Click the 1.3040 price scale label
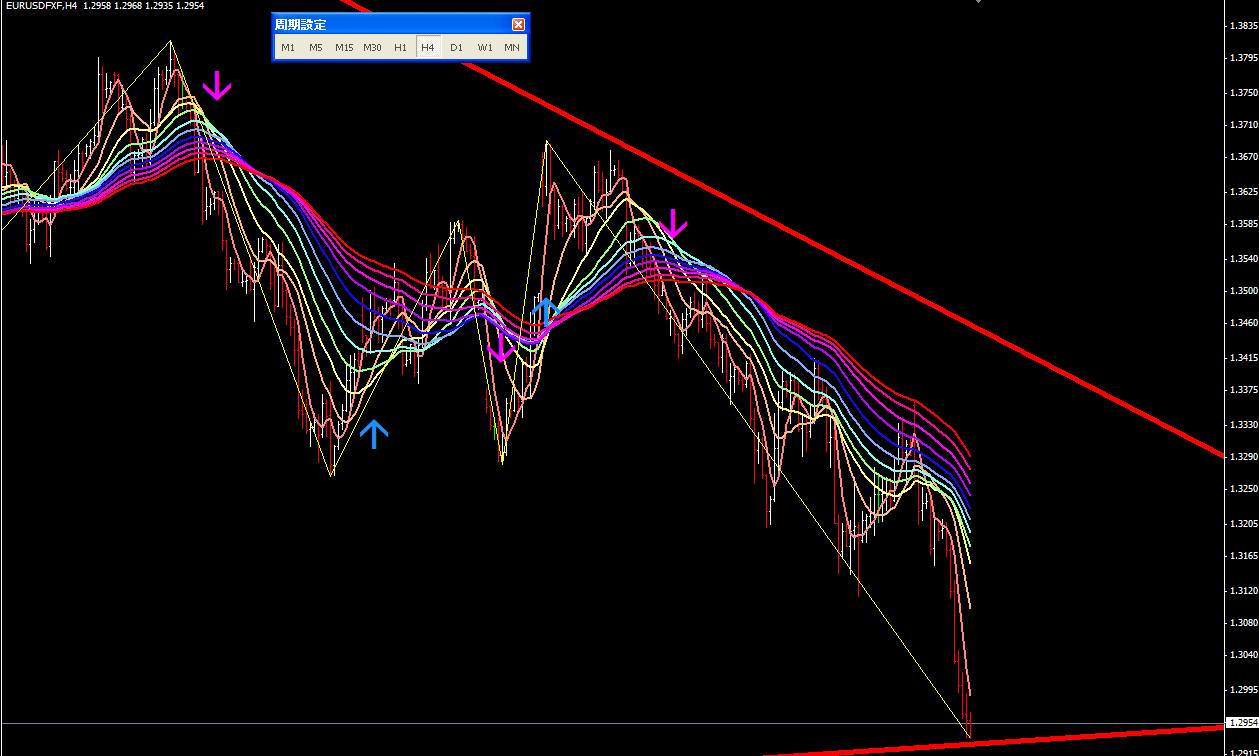The image size is (1259, 756). tap(1243, 655)
